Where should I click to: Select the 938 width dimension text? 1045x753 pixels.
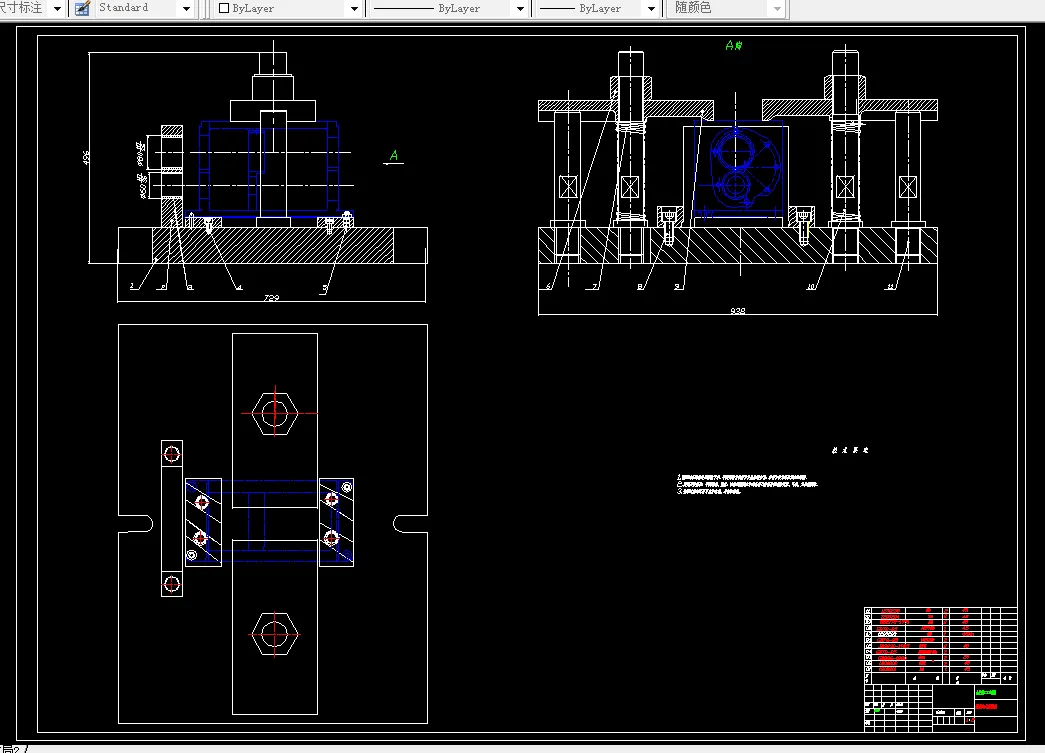738,311
